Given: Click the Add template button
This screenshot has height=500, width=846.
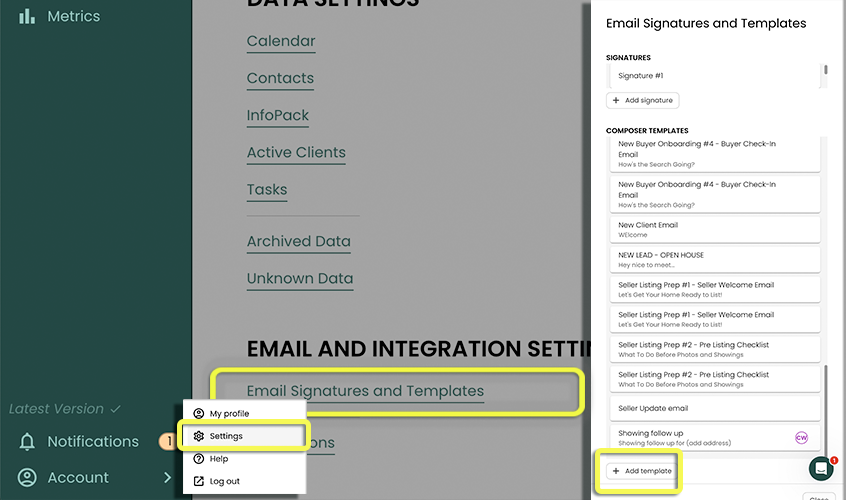Looking at the screenshot, I should (x=642, y=471).
